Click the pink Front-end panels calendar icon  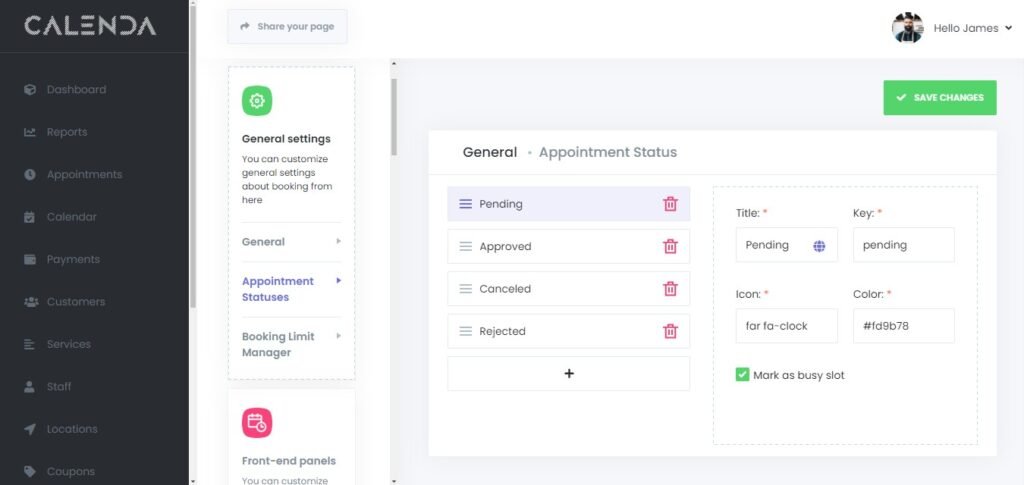(257, 423)
